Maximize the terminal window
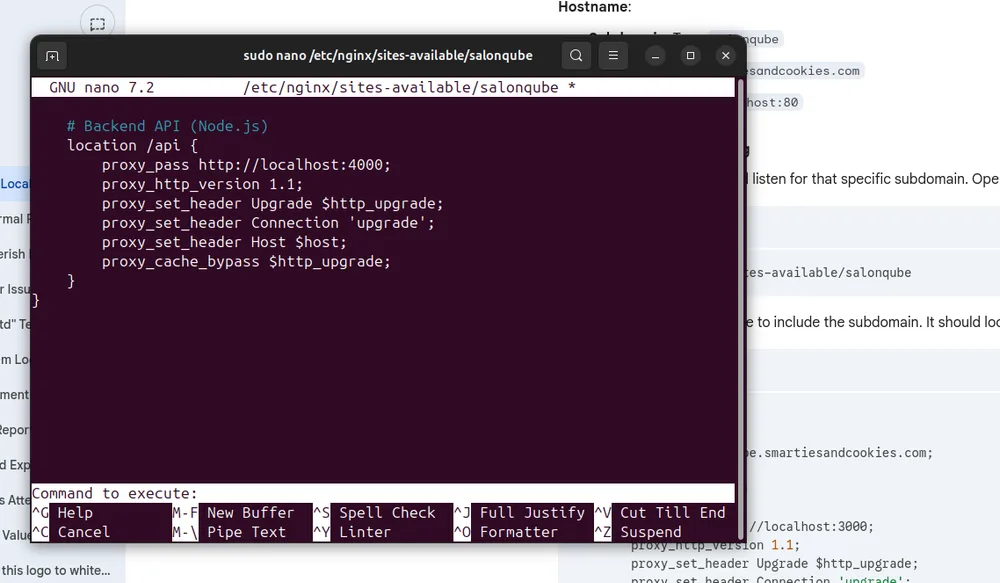Image resolution: width=1000 pixels, height=583 pixels. pyautogui.click(x=690, y=55)
